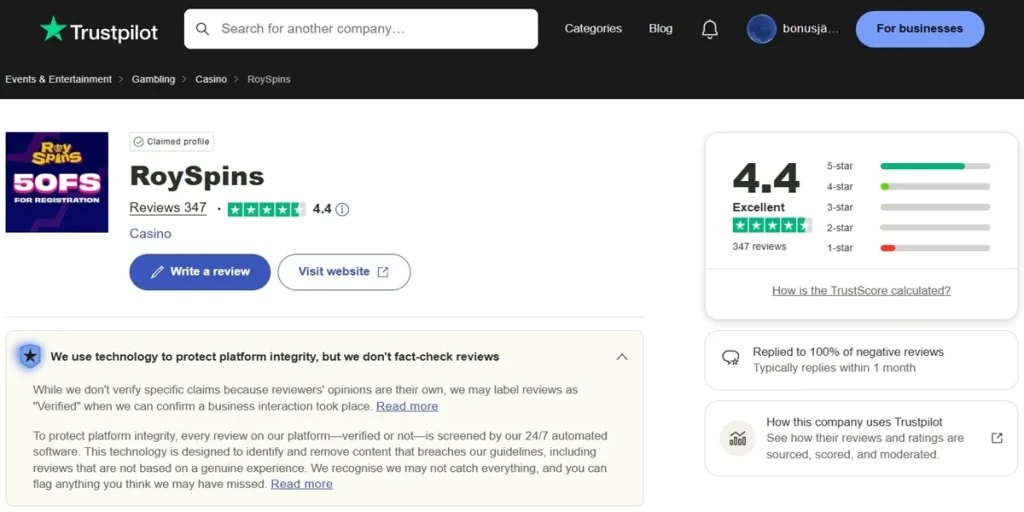The width and height of the screenshot is (1024, 512).
Task: Click the external link icon in Visit website
Action: [x=383, y=272]
